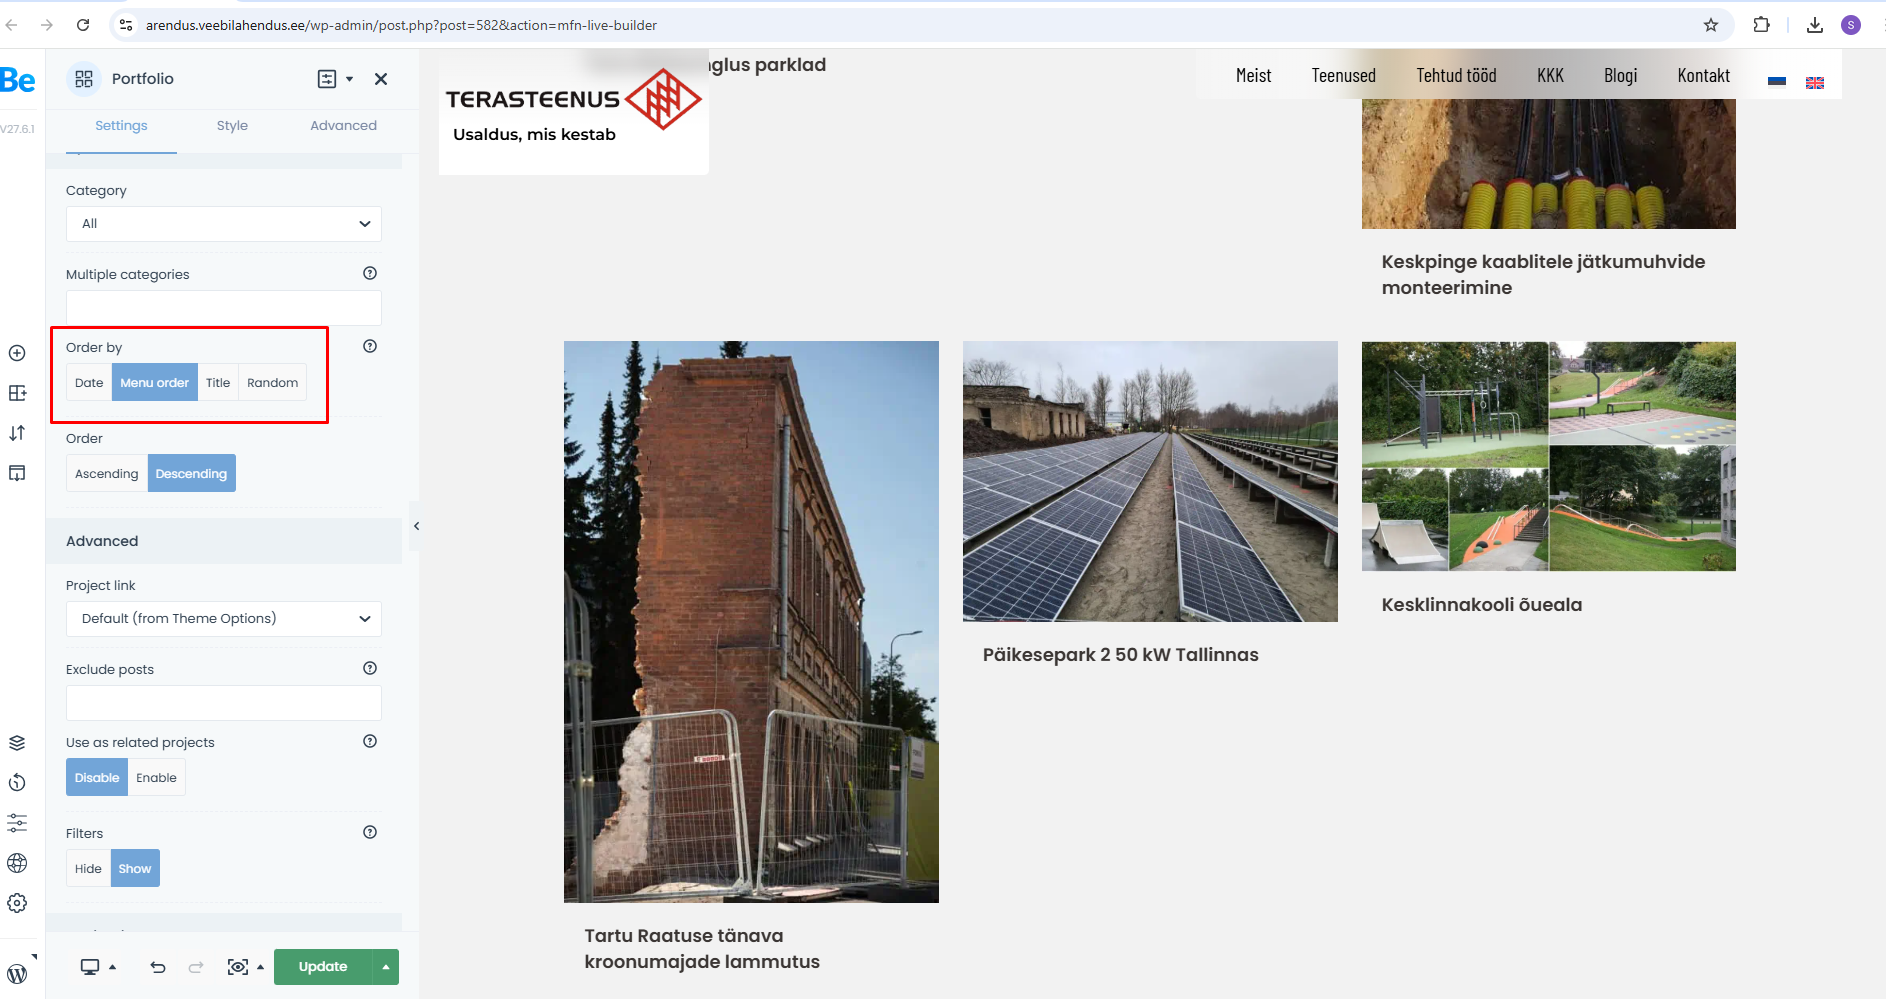Open the Advanced tab

[343, 126]
